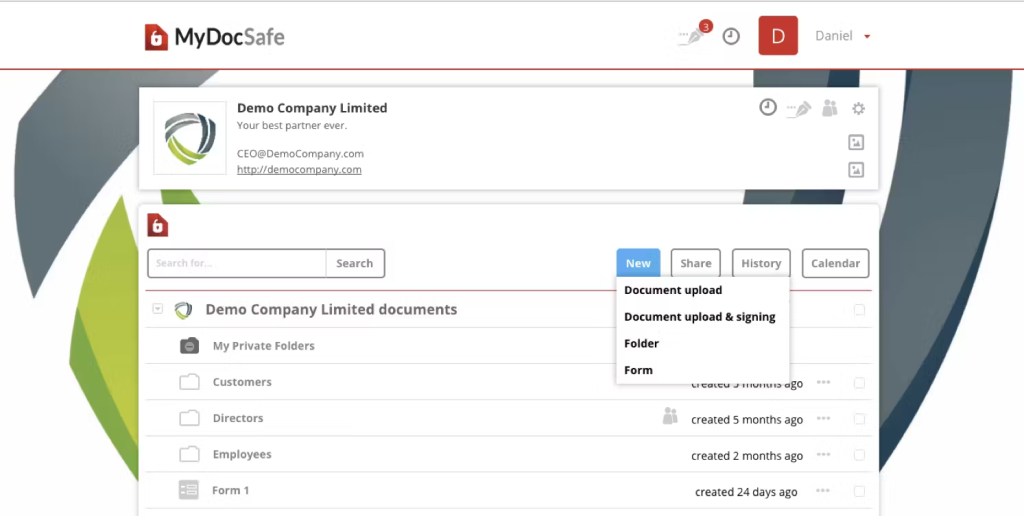Open the three-dot menu for Employees folder

coord(823,455)
